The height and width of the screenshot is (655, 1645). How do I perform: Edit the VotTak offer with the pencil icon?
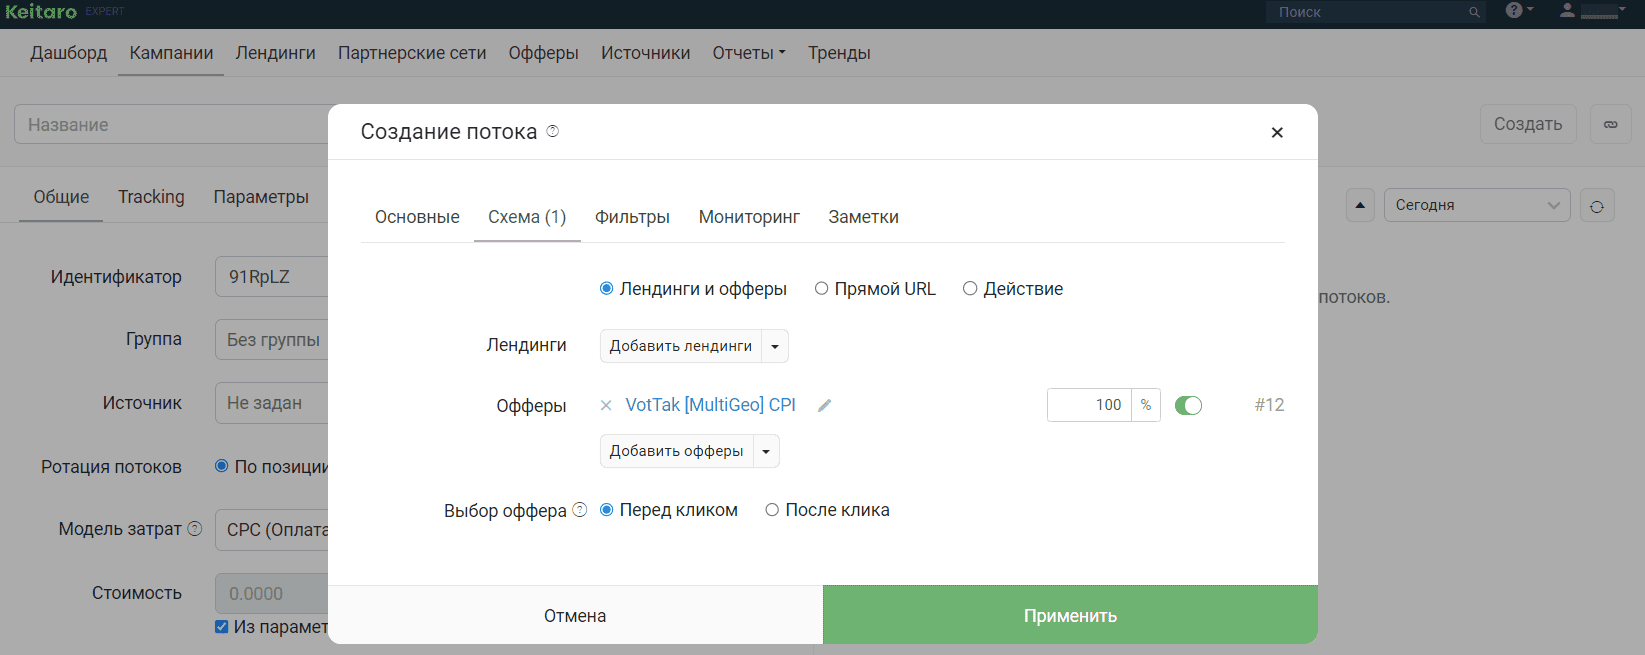[x=825, y=406]
